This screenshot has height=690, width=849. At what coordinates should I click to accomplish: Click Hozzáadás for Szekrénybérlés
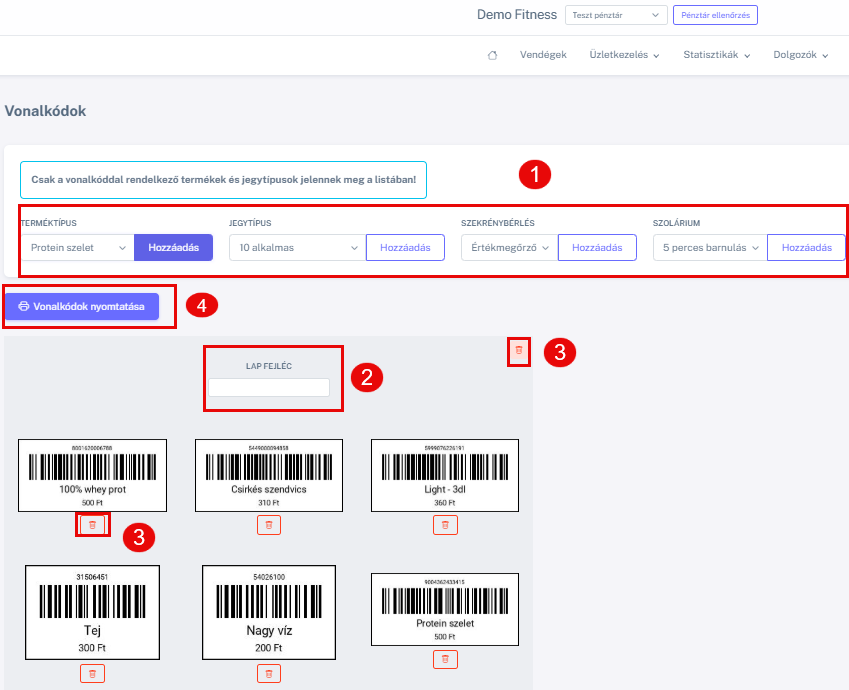click(x=597, y=248)
